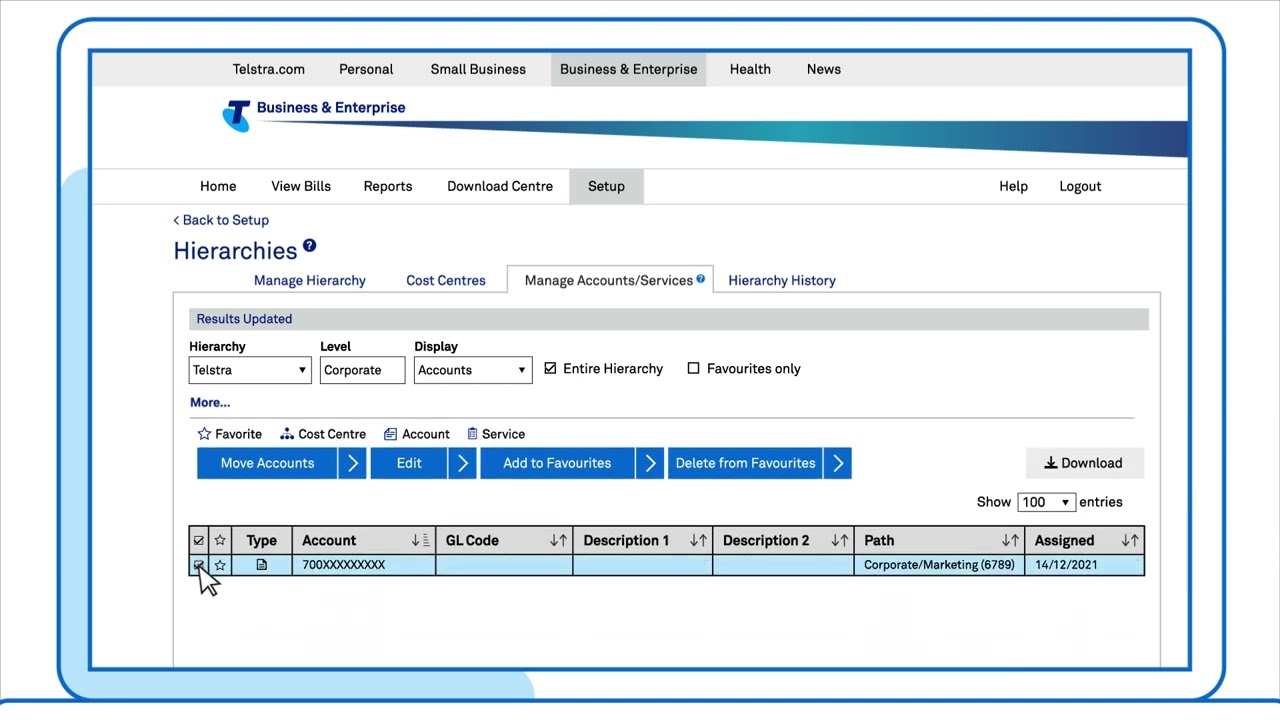
Task: Click the star icon in the account row
Action: [220, 565]
